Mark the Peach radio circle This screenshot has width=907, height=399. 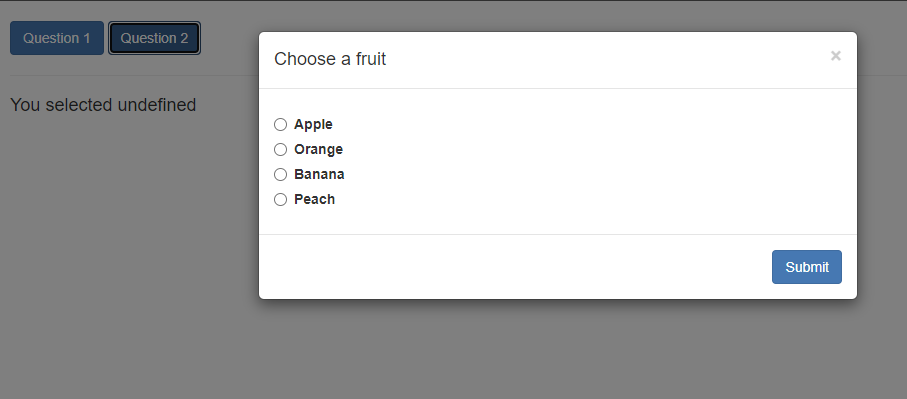tap(281, 200)
